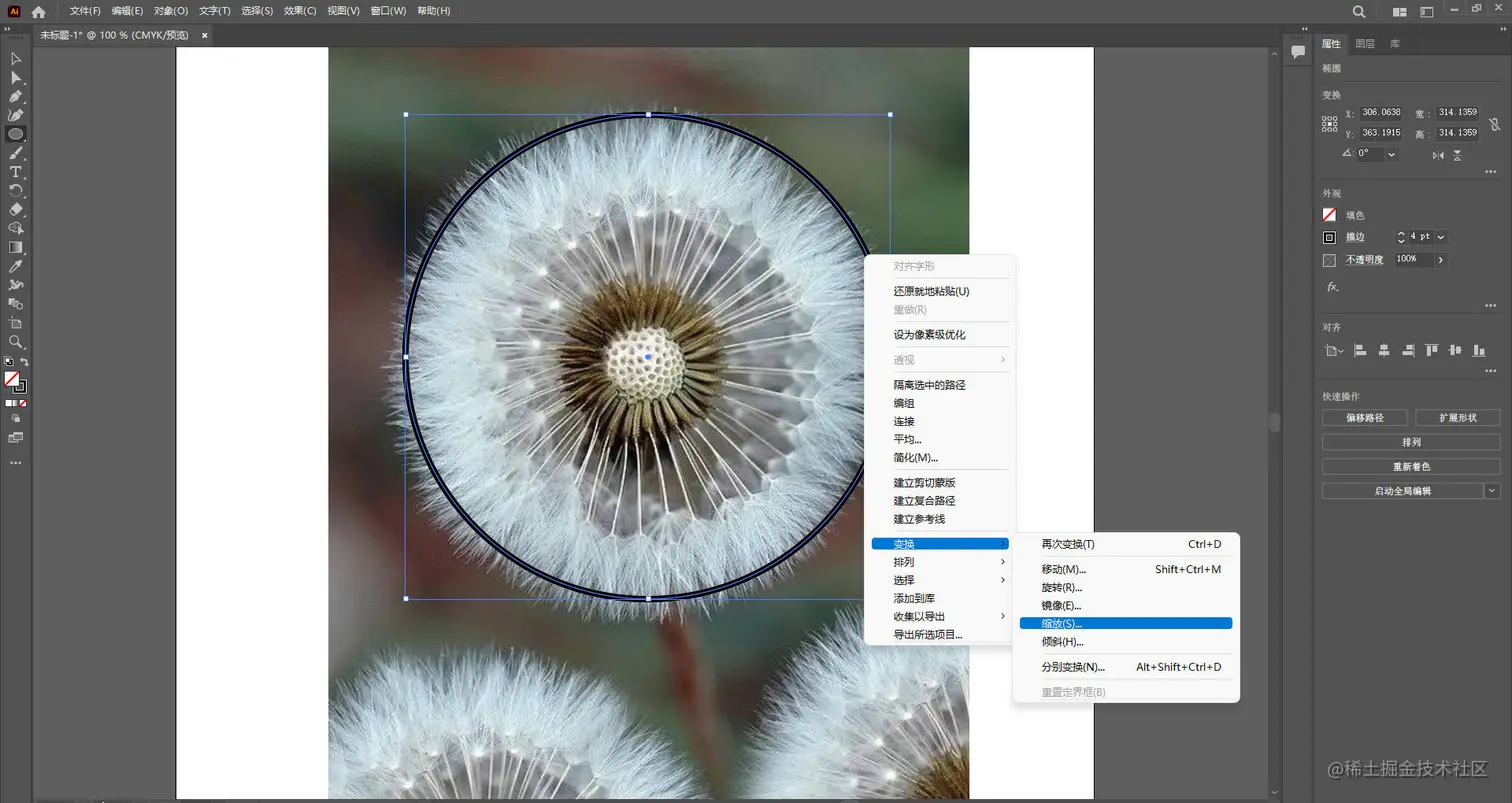The height and width of the screenshot is (803, 1512).
Task: Click the stroke weight stepper arrows
Action: pyautogui.click(x=1401, y=237)
